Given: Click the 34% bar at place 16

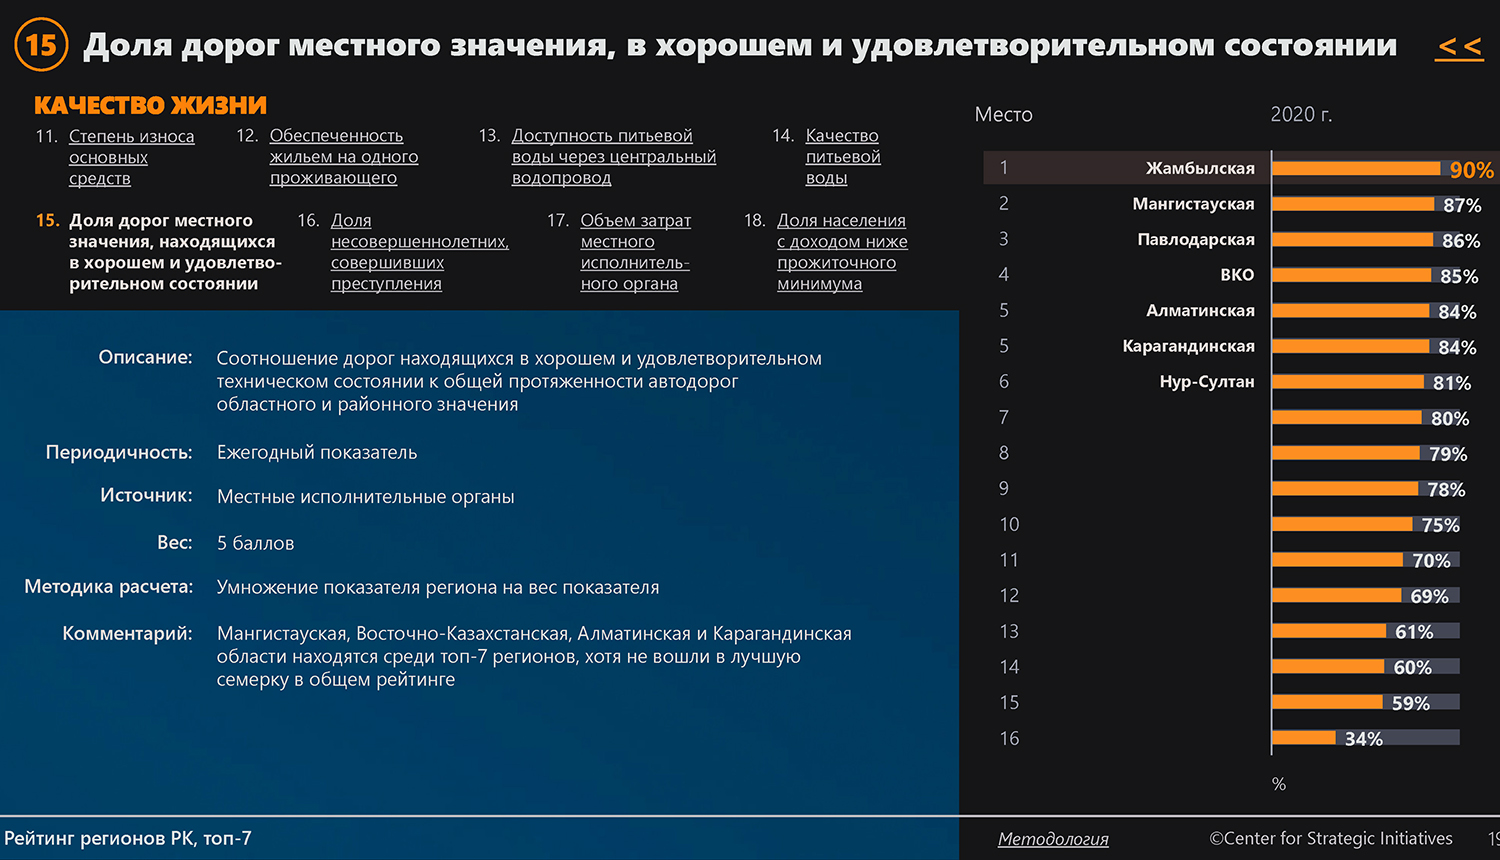Looking at the screenshot, I should pyautogui.click(x=1304, y=738).
